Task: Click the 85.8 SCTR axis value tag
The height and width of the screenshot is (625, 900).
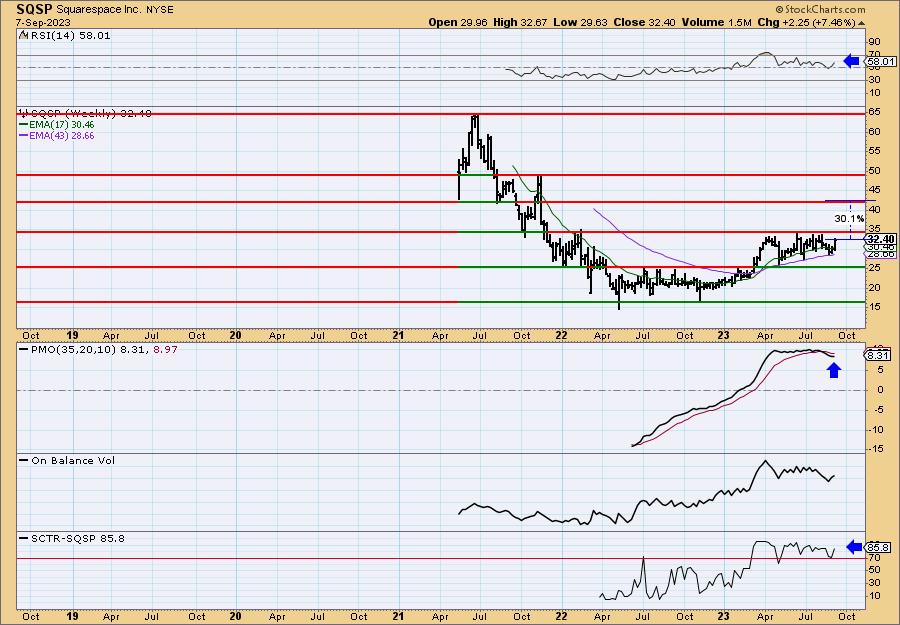Action: 879,548
